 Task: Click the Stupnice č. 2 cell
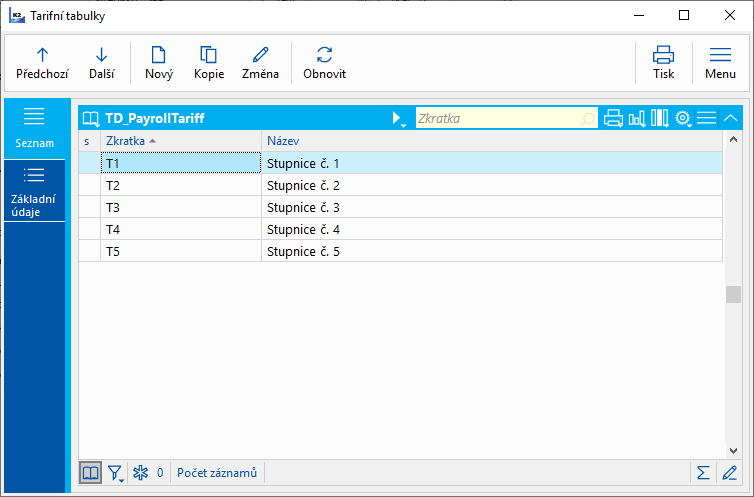click(x=491, y=185)
